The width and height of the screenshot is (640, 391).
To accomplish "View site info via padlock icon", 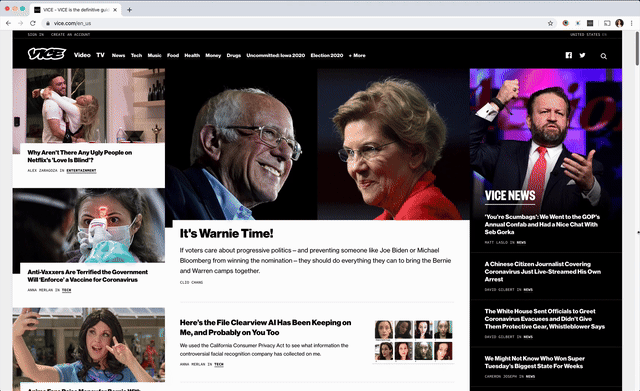I will 48,23.
